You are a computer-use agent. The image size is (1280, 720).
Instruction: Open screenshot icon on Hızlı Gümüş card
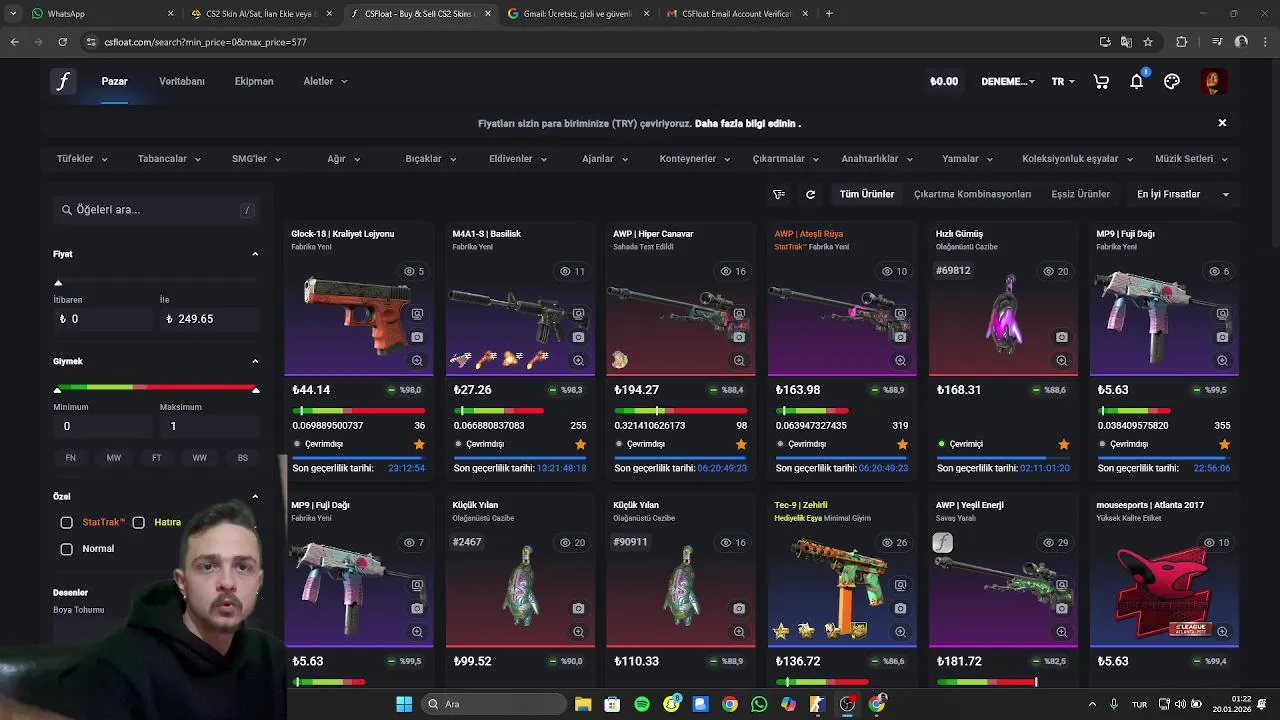point(1061,337)
